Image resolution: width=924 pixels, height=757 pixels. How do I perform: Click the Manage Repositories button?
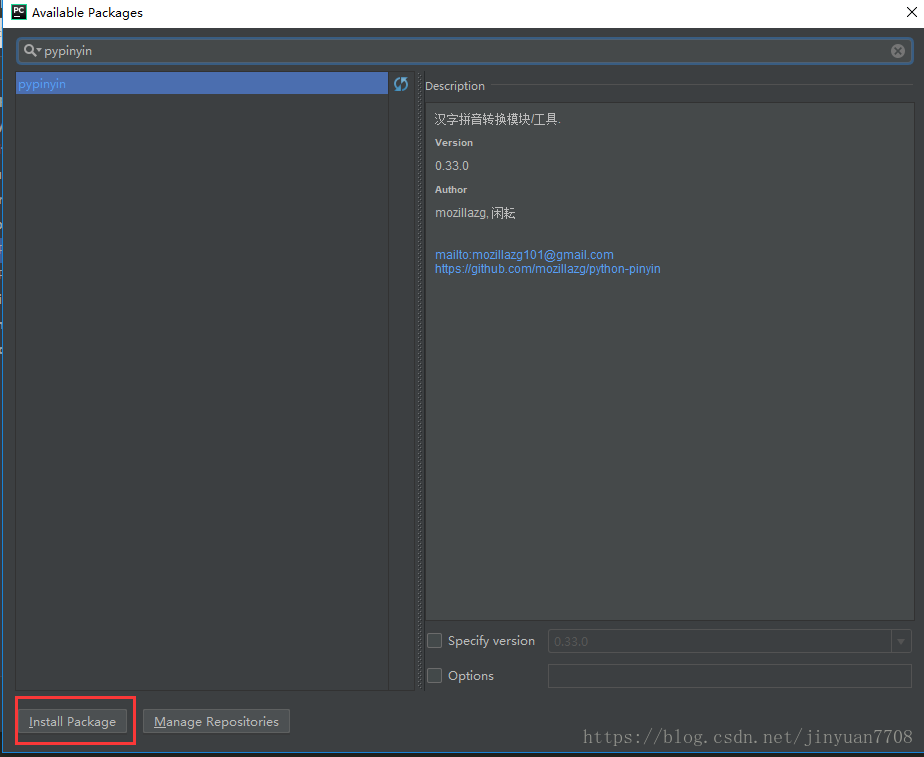(x=216, y=721)
